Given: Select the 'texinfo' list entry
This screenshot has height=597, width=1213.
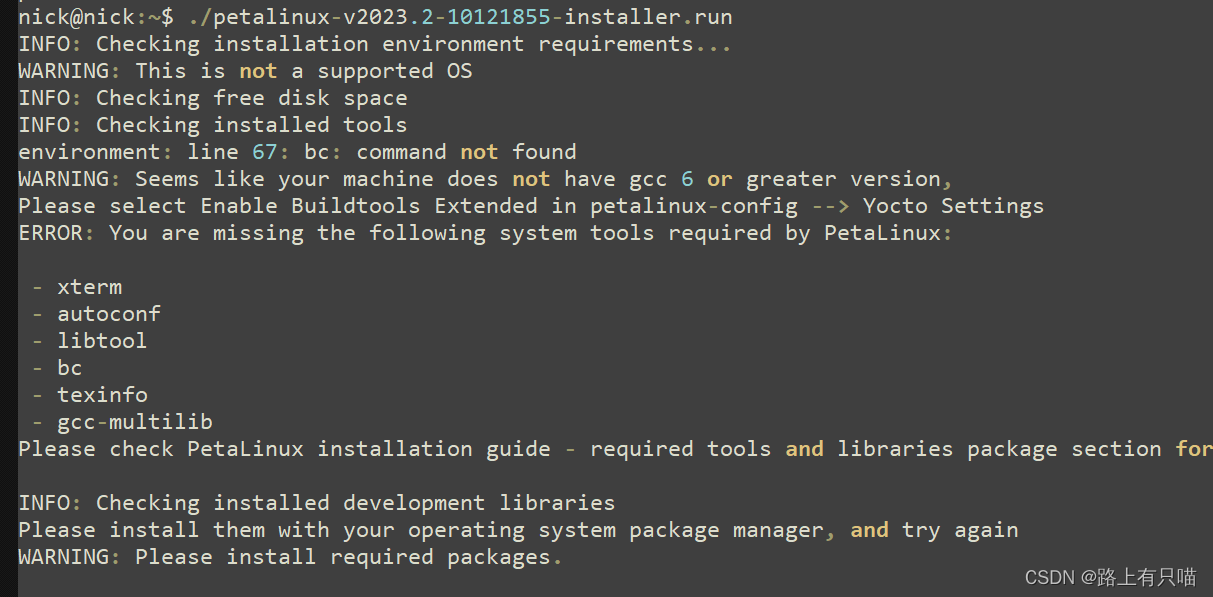Looking at the screenshot, I should tap(89, 395).
